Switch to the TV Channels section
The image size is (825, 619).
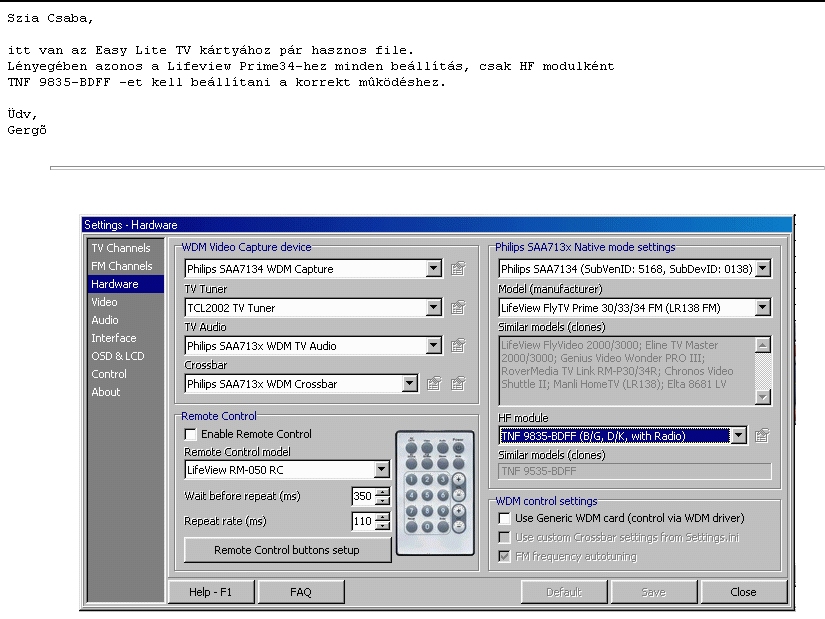point(121,248)
